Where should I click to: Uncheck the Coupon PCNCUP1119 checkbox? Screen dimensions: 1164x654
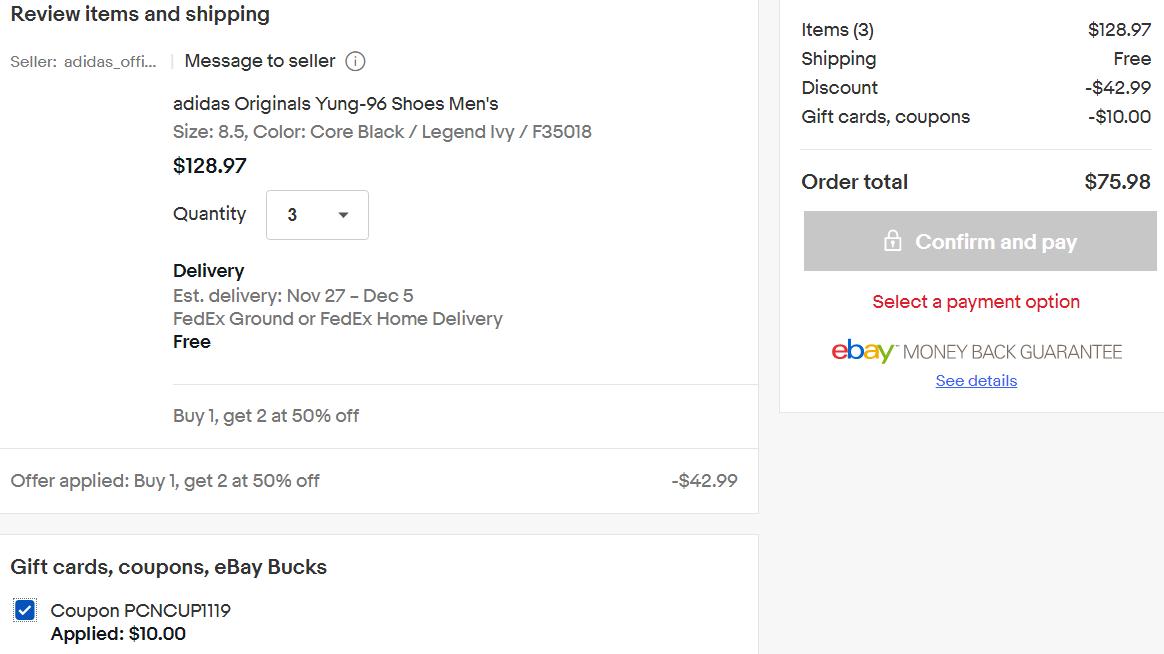(x=24, y=610)
